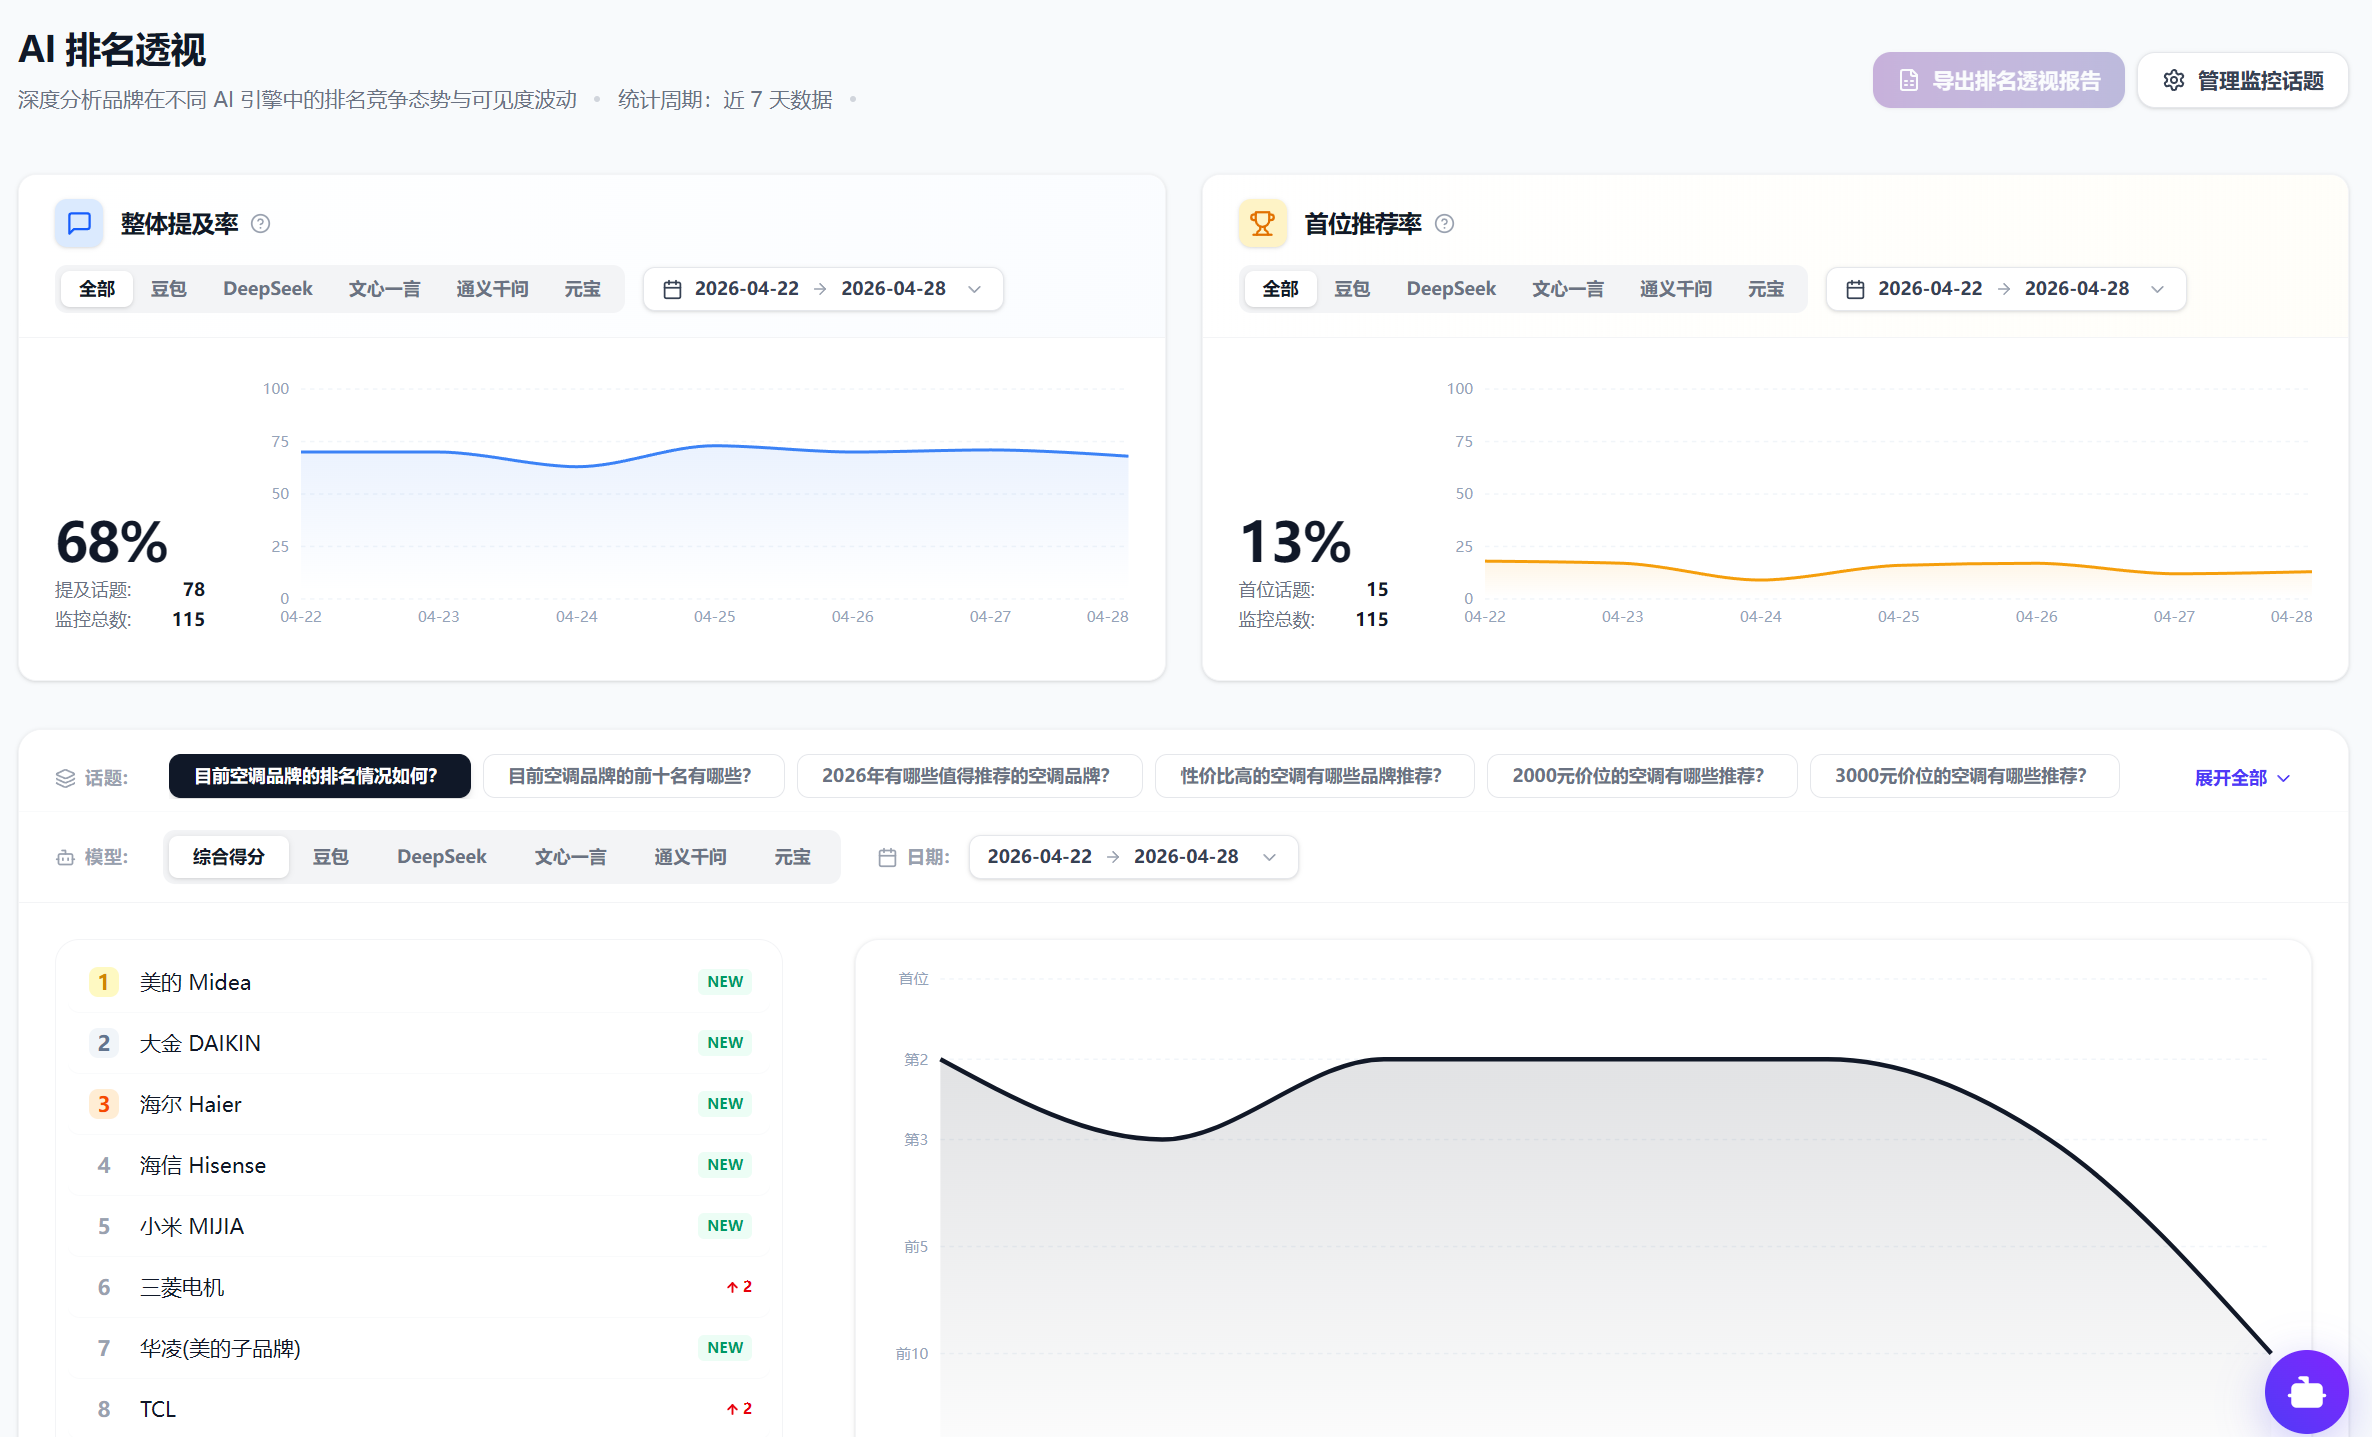Choose 通义千问 in the 模型 filter

690,857
